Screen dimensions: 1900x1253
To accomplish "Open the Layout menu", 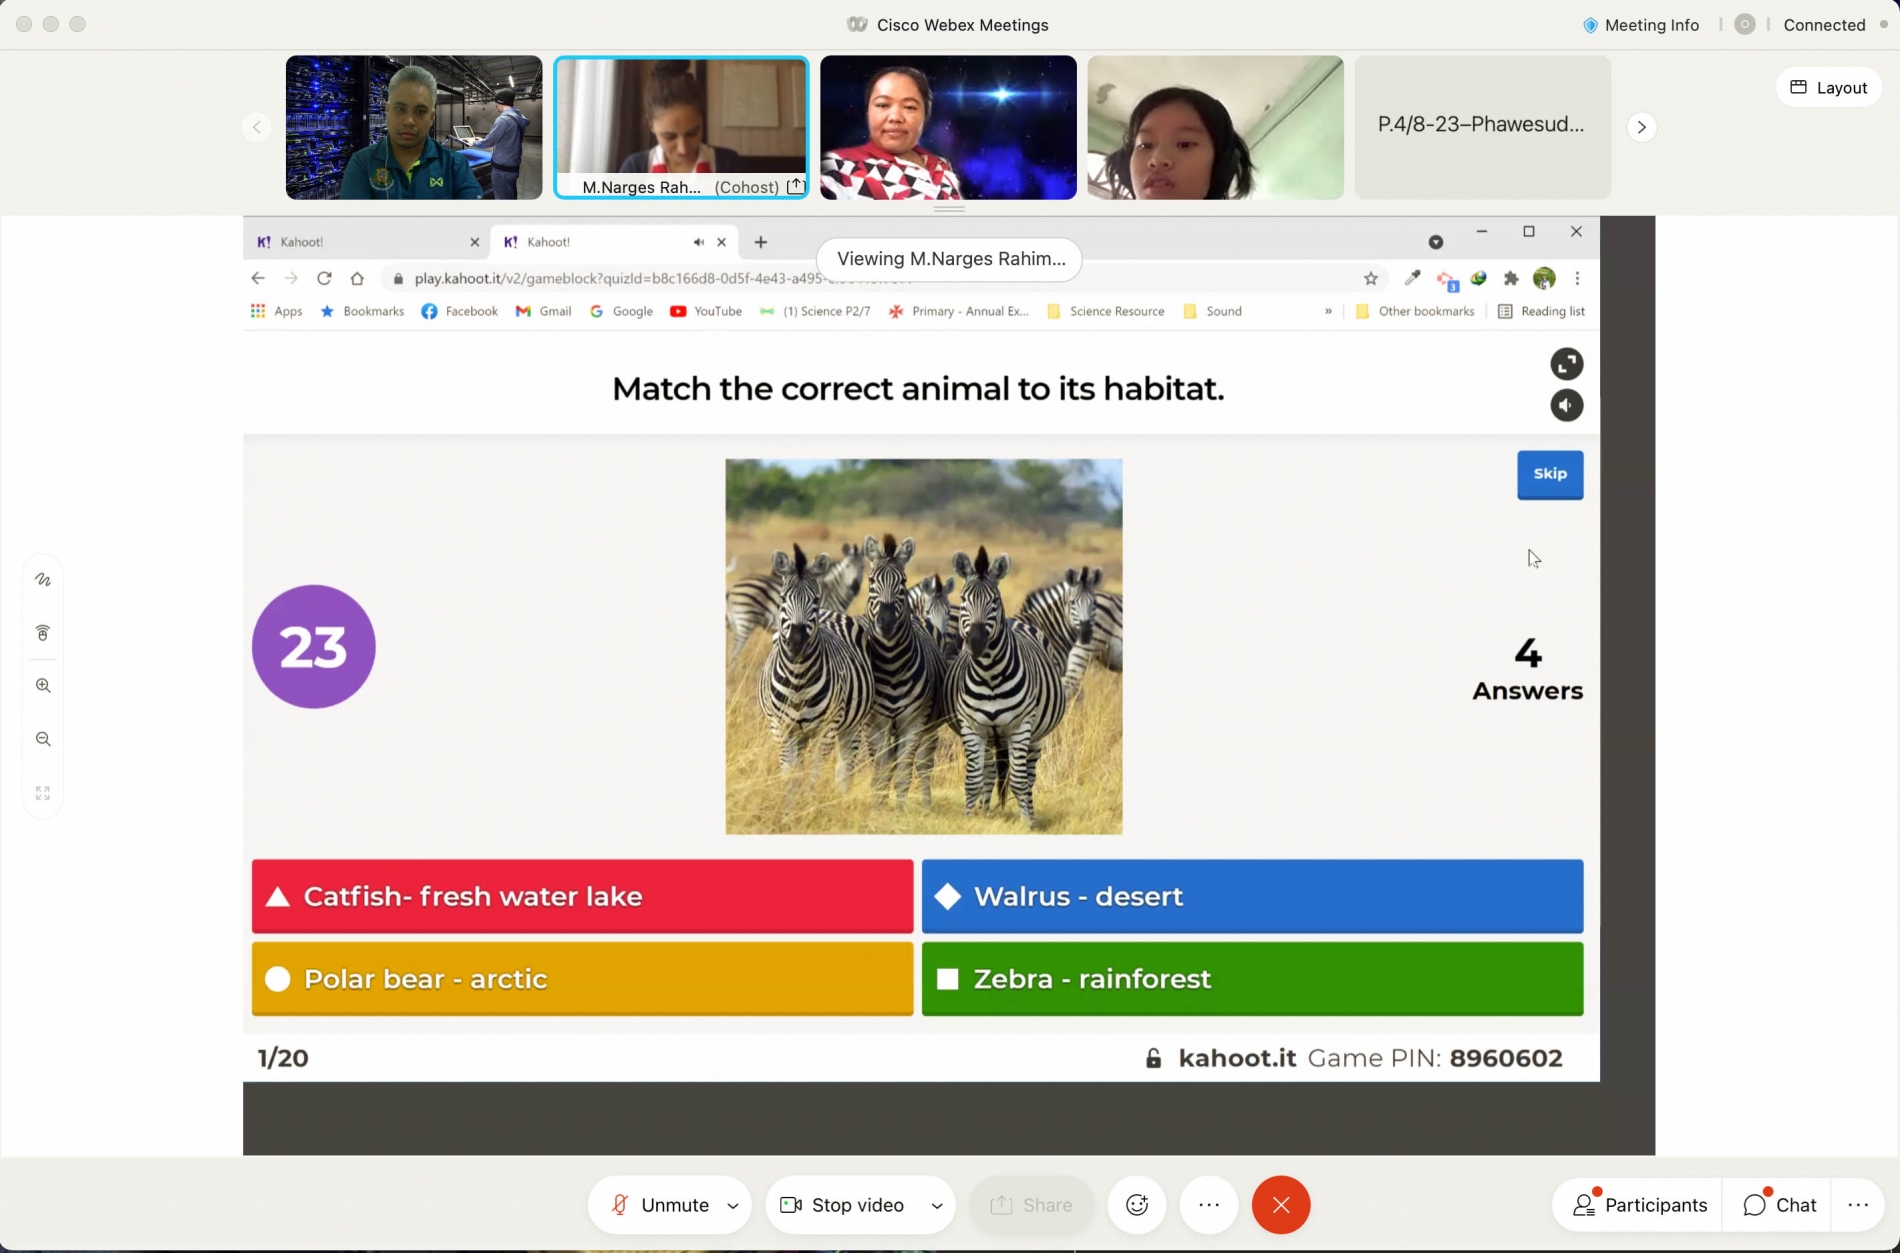I will pyautogui.click(x=1829, y=87).
